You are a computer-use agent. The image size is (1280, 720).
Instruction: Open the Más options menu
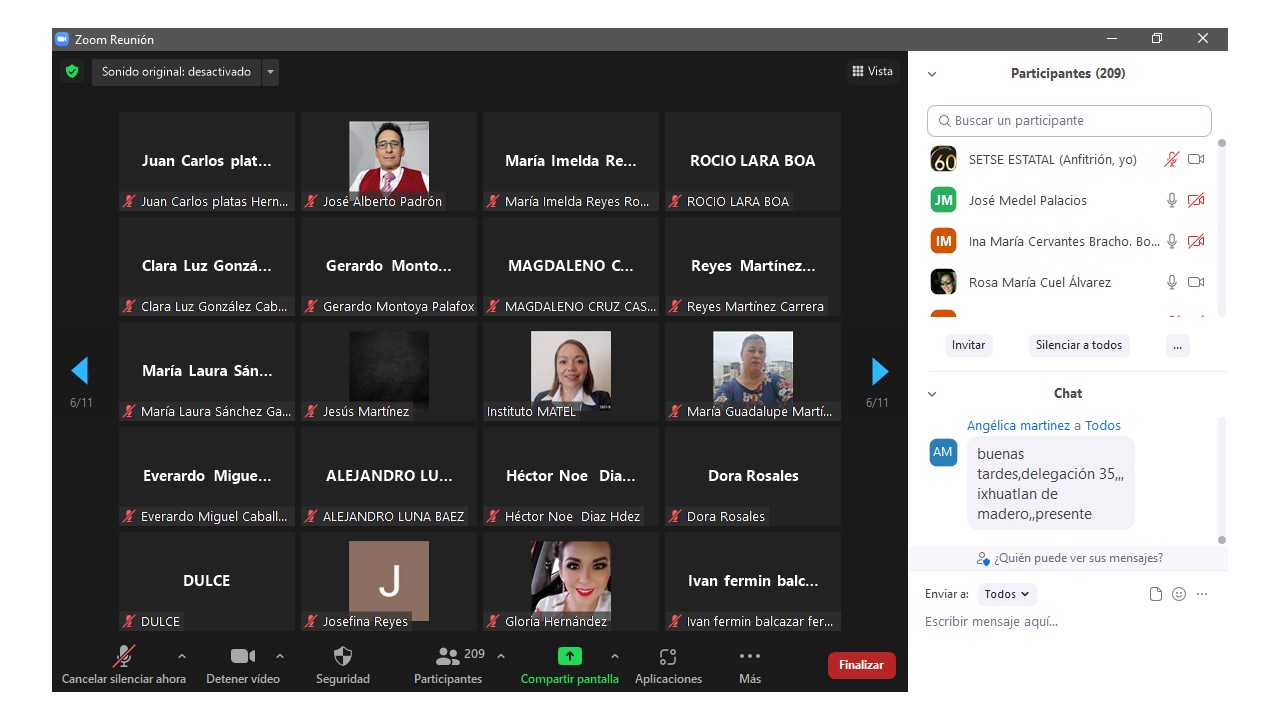click(749, 657)
